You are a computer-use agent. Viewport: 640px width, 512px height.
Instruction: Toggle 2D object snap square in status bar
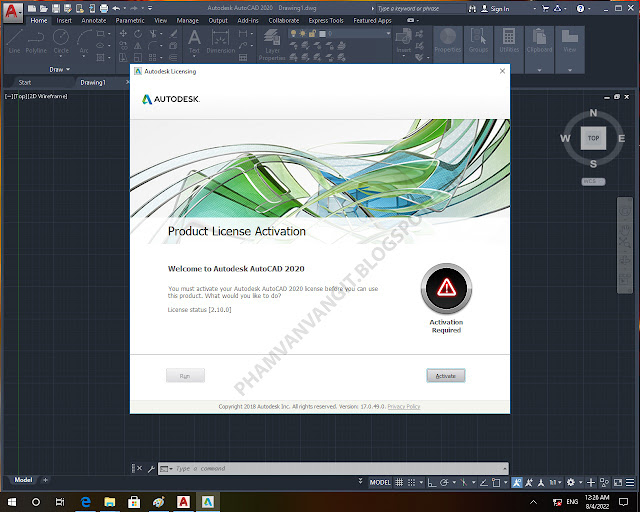[496, 483]
